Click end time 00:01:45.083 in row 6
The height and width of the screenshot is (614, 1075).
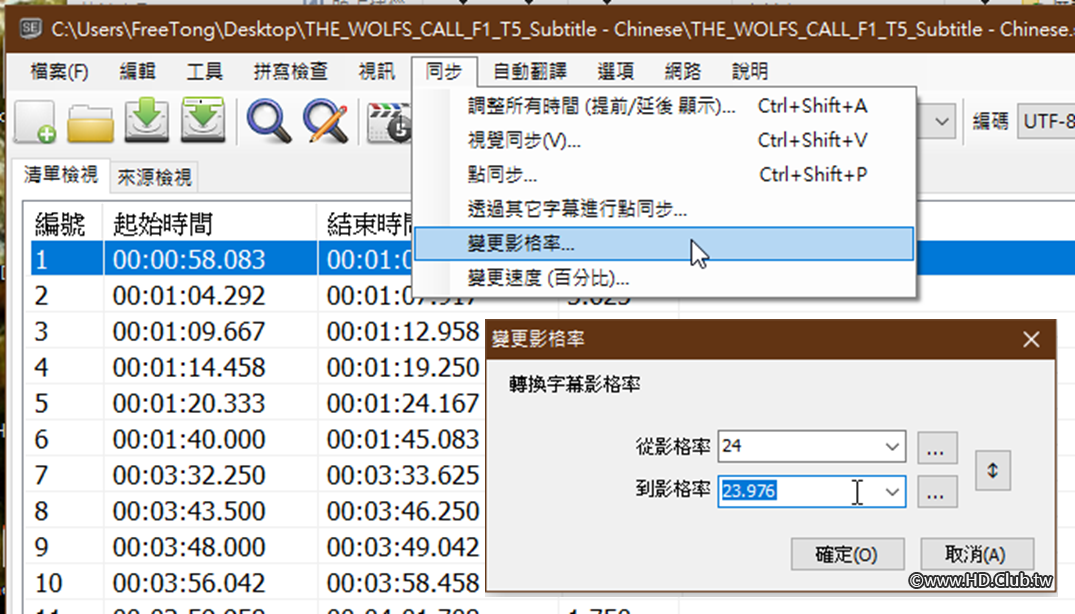point(403,439)
